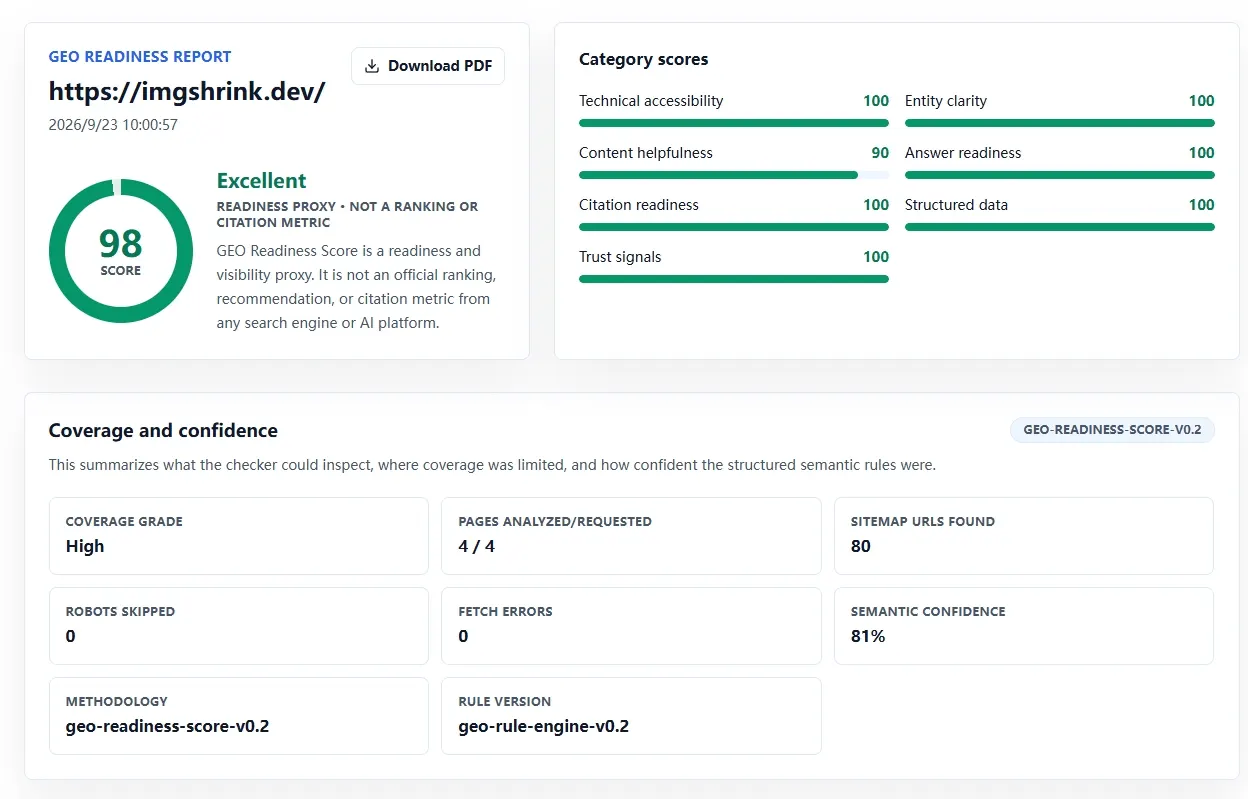Select the Answer readiness score 100
1248x799 pixels.
click(1202, 153)
